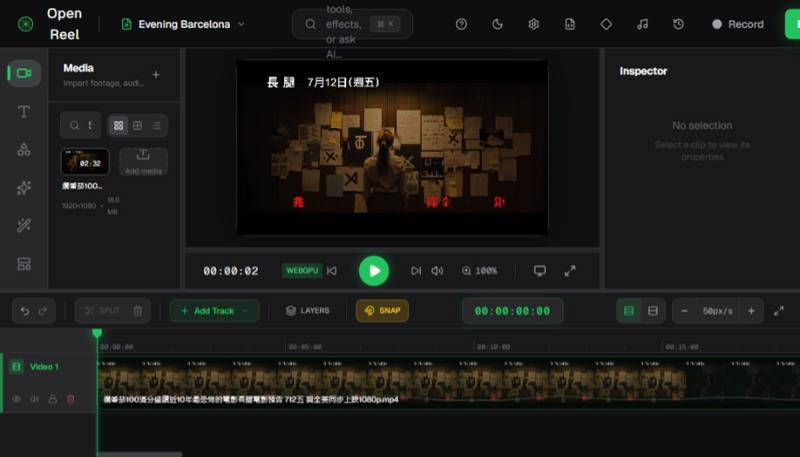Viewport: 800px width, 457px height.
Task: Start screen recording with Record button
Action: coord(738,24)
